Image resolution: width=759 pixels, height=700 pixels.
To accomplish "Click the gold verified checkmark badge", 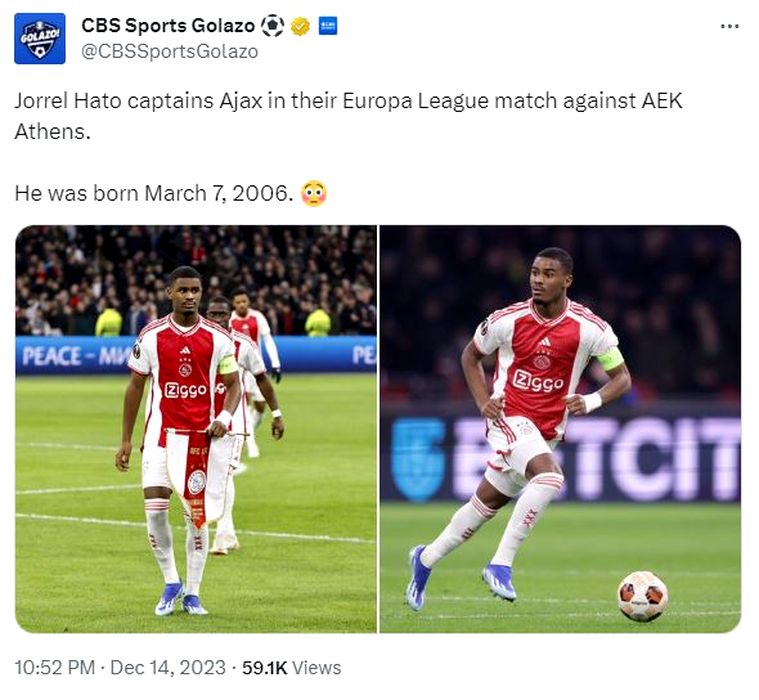I will coord(300,26).
